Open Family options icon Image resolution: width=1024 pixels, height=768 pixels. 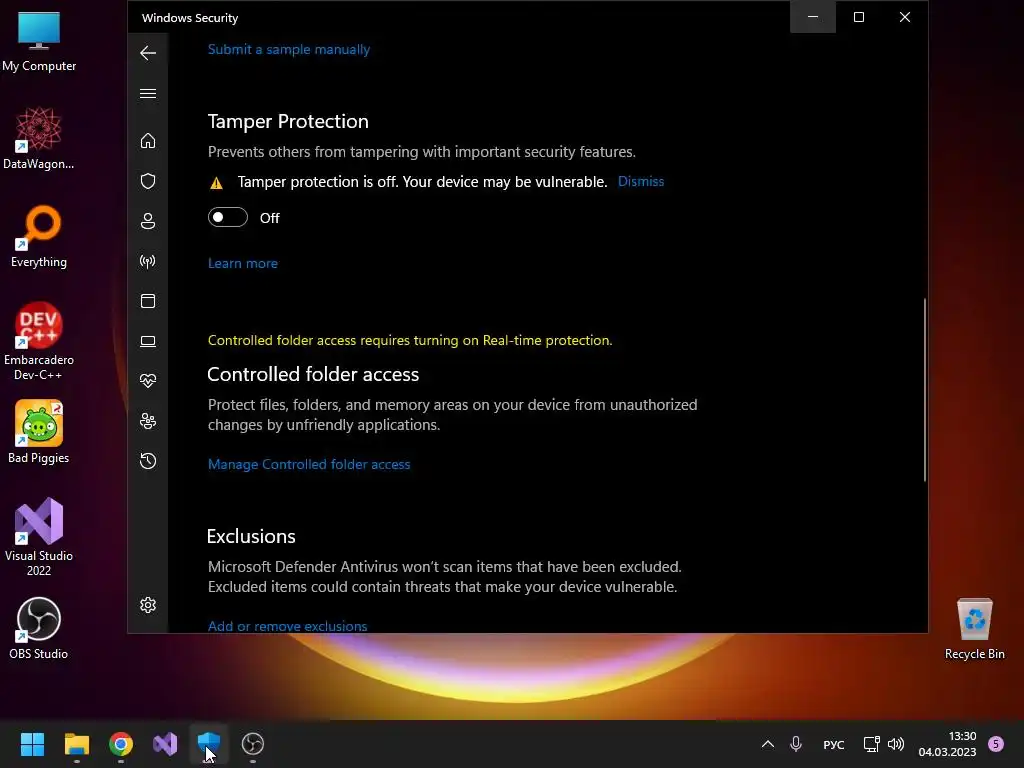[148, 421]
